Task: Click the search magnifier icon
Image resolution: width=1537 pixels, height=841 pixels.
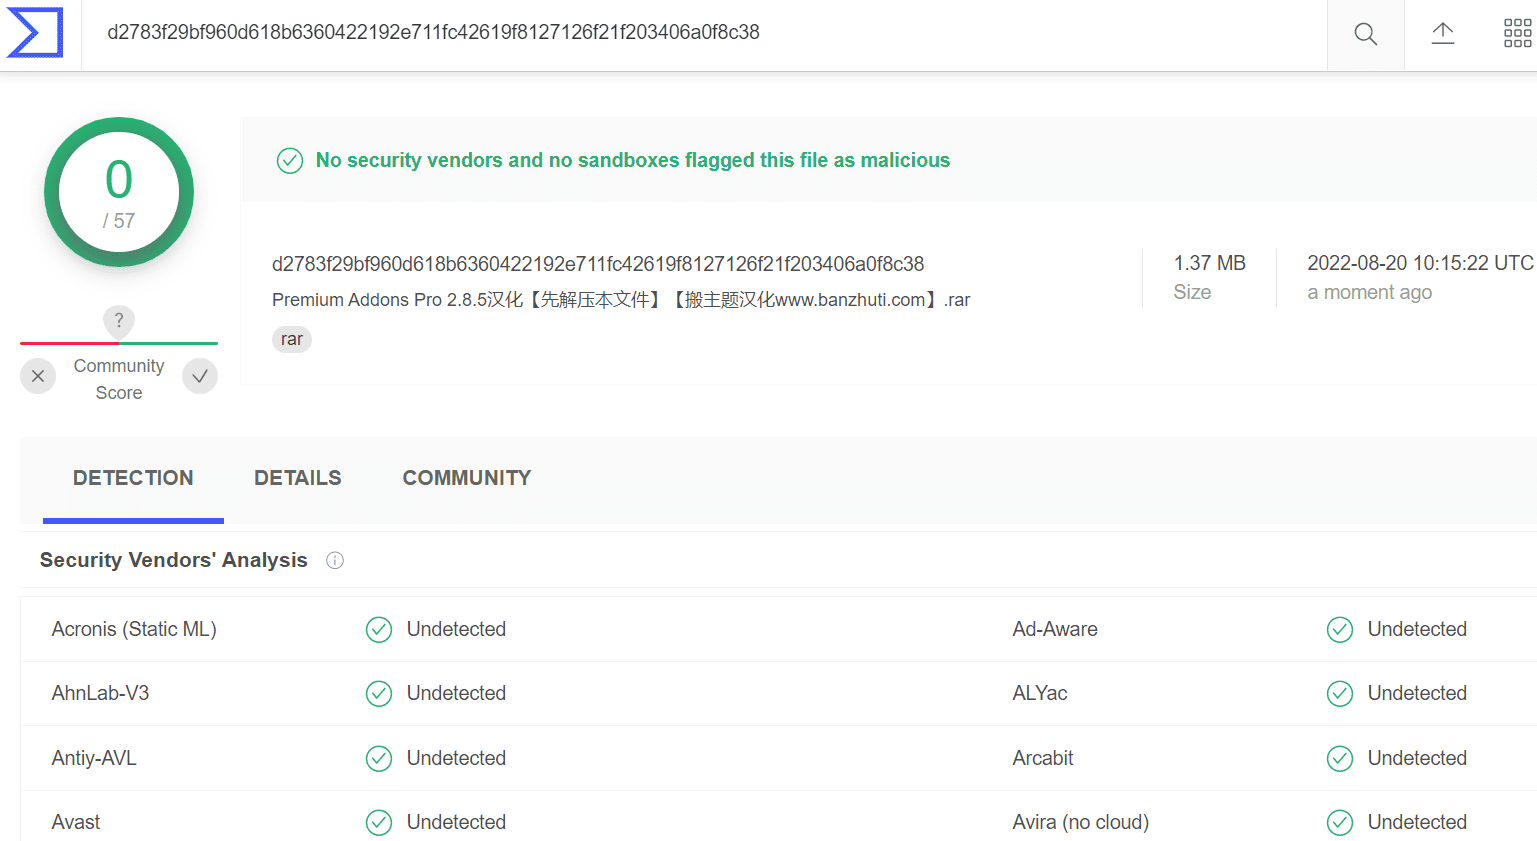Action: [1365, 34]
